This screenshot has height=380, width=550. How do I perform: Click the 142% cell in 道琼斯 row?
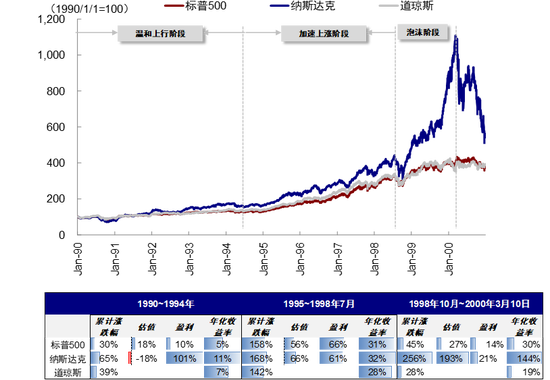261,372
